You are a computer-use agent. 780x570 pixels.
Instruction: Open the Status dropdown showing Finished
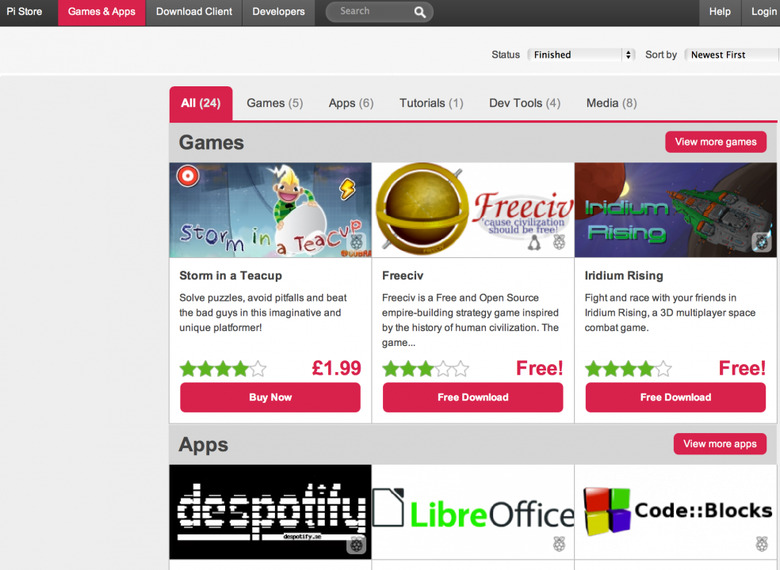click(x=581, y=55)
